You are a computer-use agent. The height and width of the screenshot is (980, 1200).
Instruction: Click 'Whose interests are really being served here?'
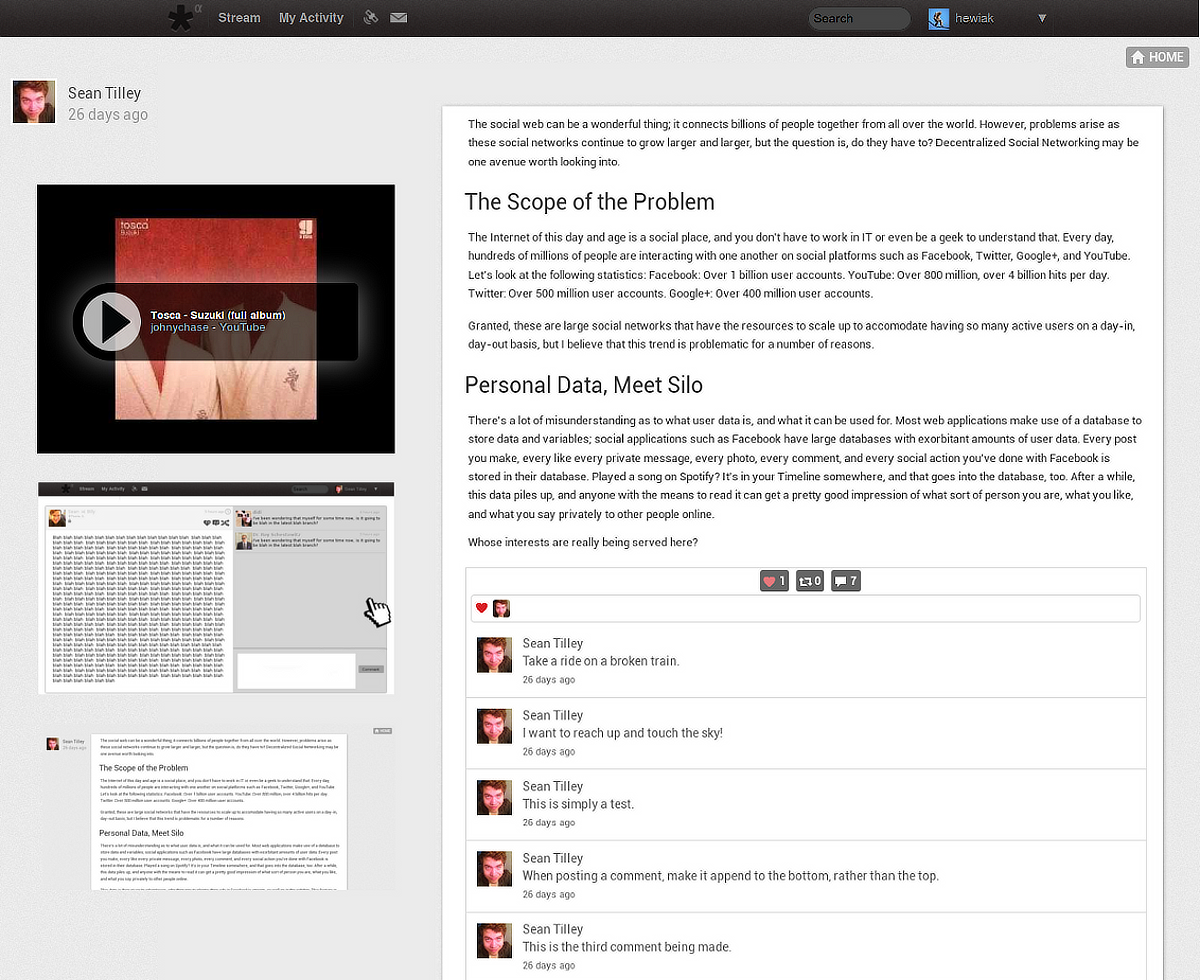(x=583, y=542)
